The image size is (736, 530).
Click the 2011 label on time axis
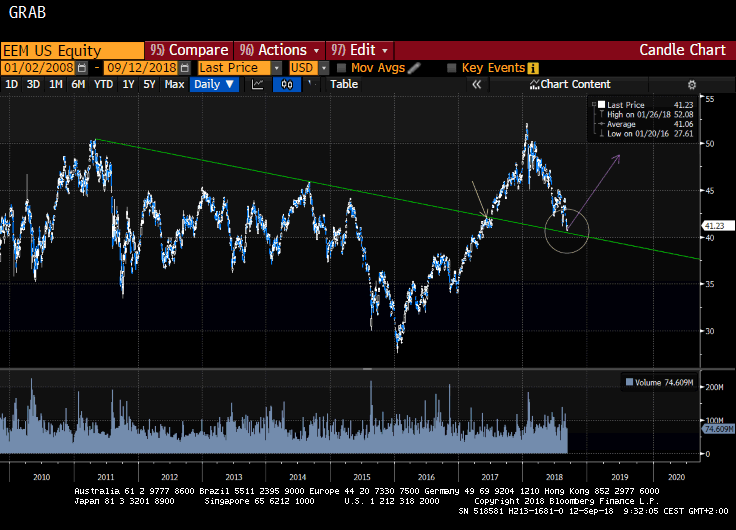point(106,477)
